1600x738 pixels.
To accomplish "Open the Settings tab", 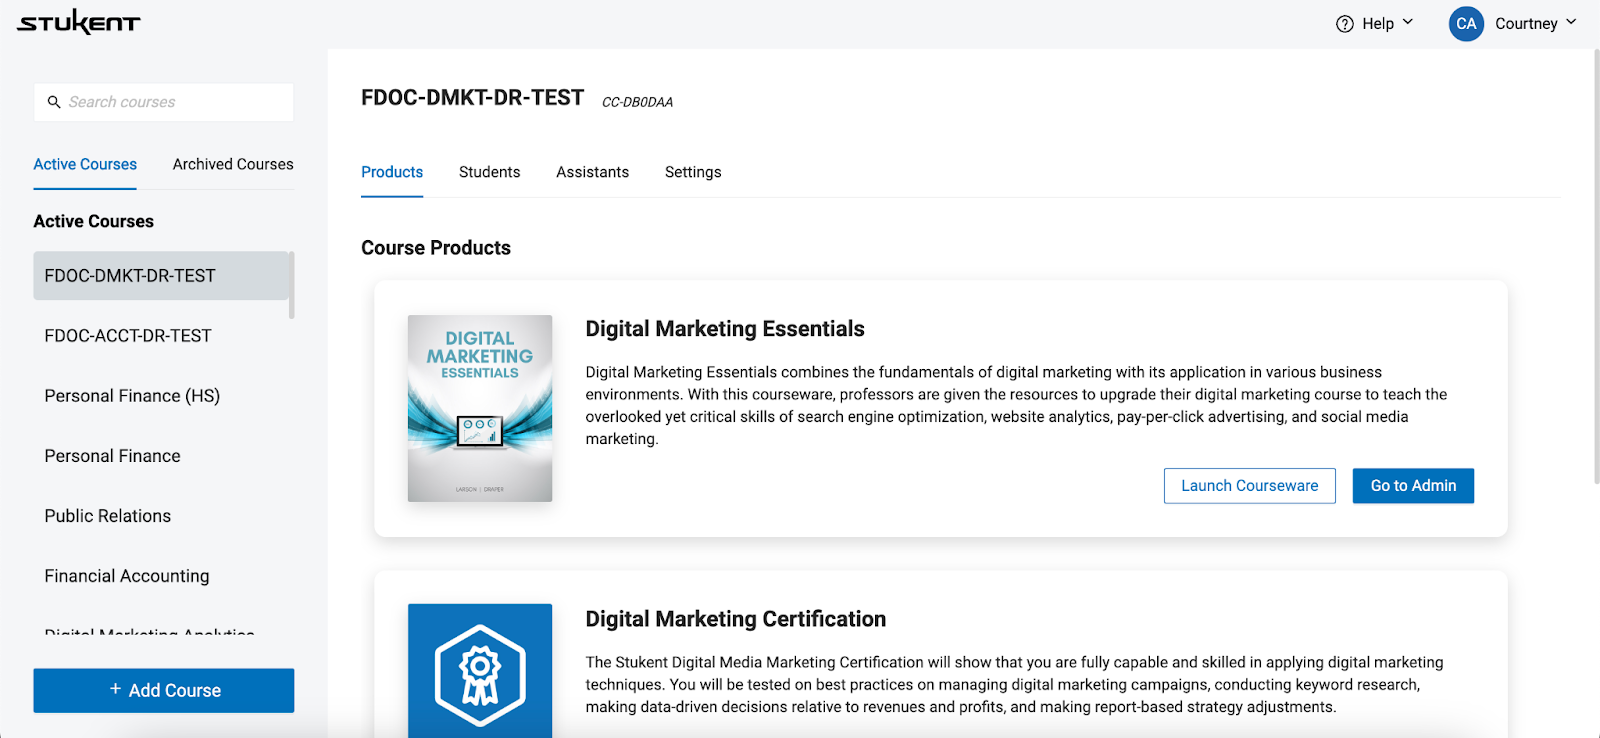I will (693, 173).
